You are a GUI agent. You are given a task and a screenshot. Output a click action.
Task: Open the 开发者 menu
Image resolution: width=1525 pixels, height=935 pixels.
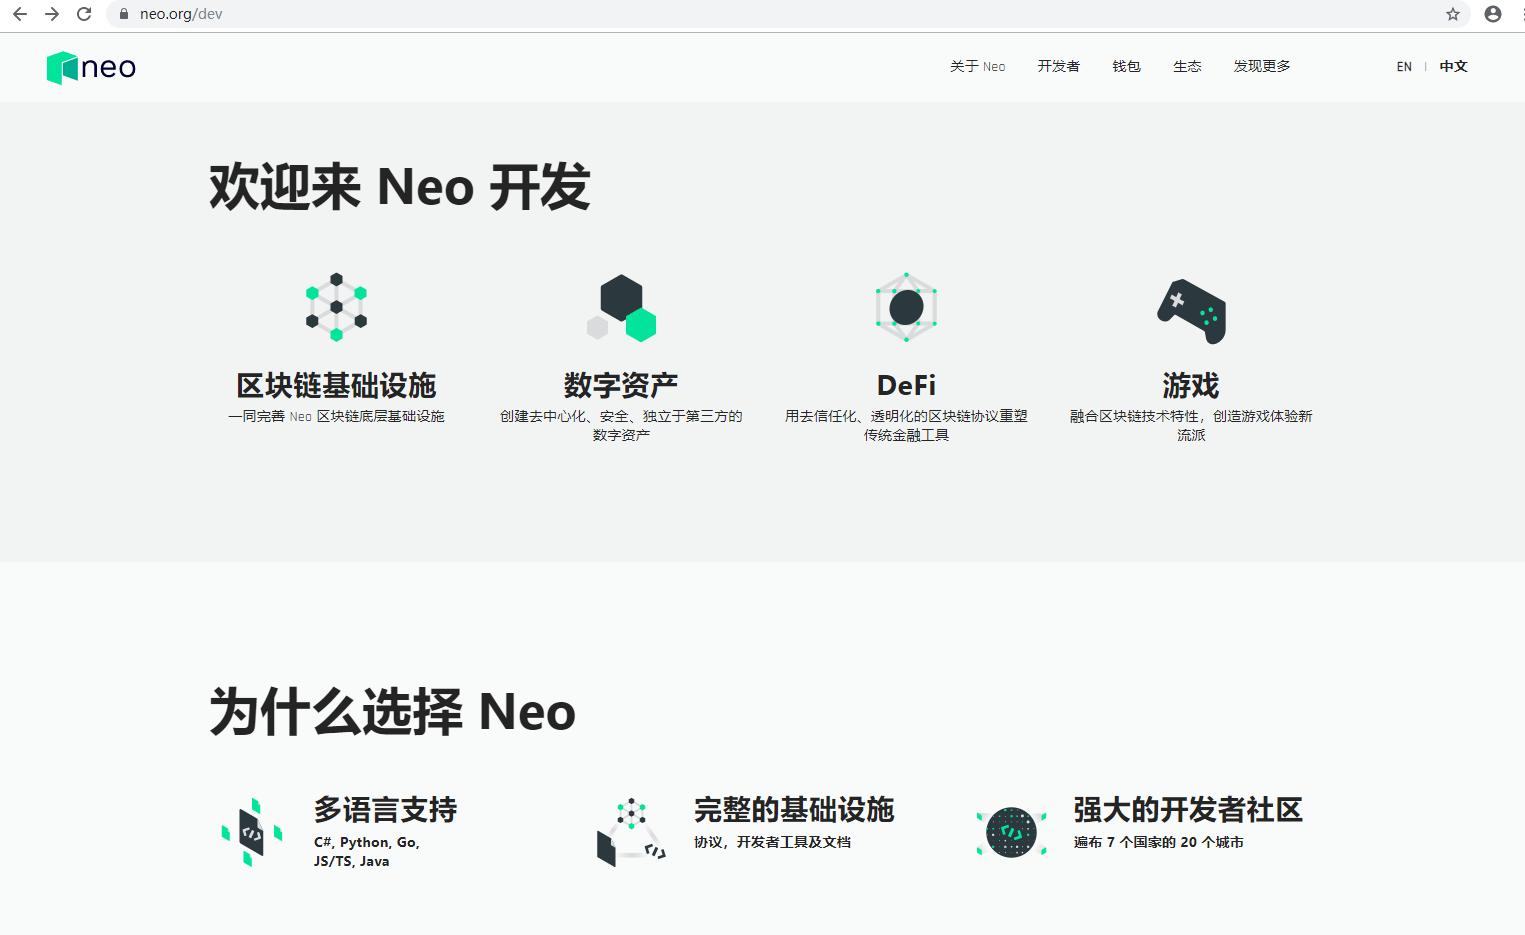1058,66
